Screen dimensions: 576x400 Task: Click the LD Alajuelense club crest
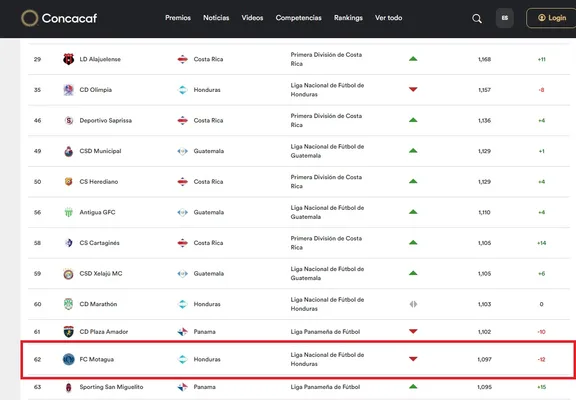pyautogui.click(x=68, y=59)
